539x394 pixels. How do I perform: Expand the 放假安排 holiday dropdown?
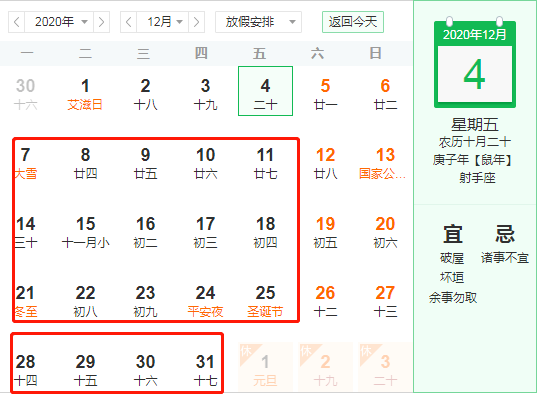point(258,22)
